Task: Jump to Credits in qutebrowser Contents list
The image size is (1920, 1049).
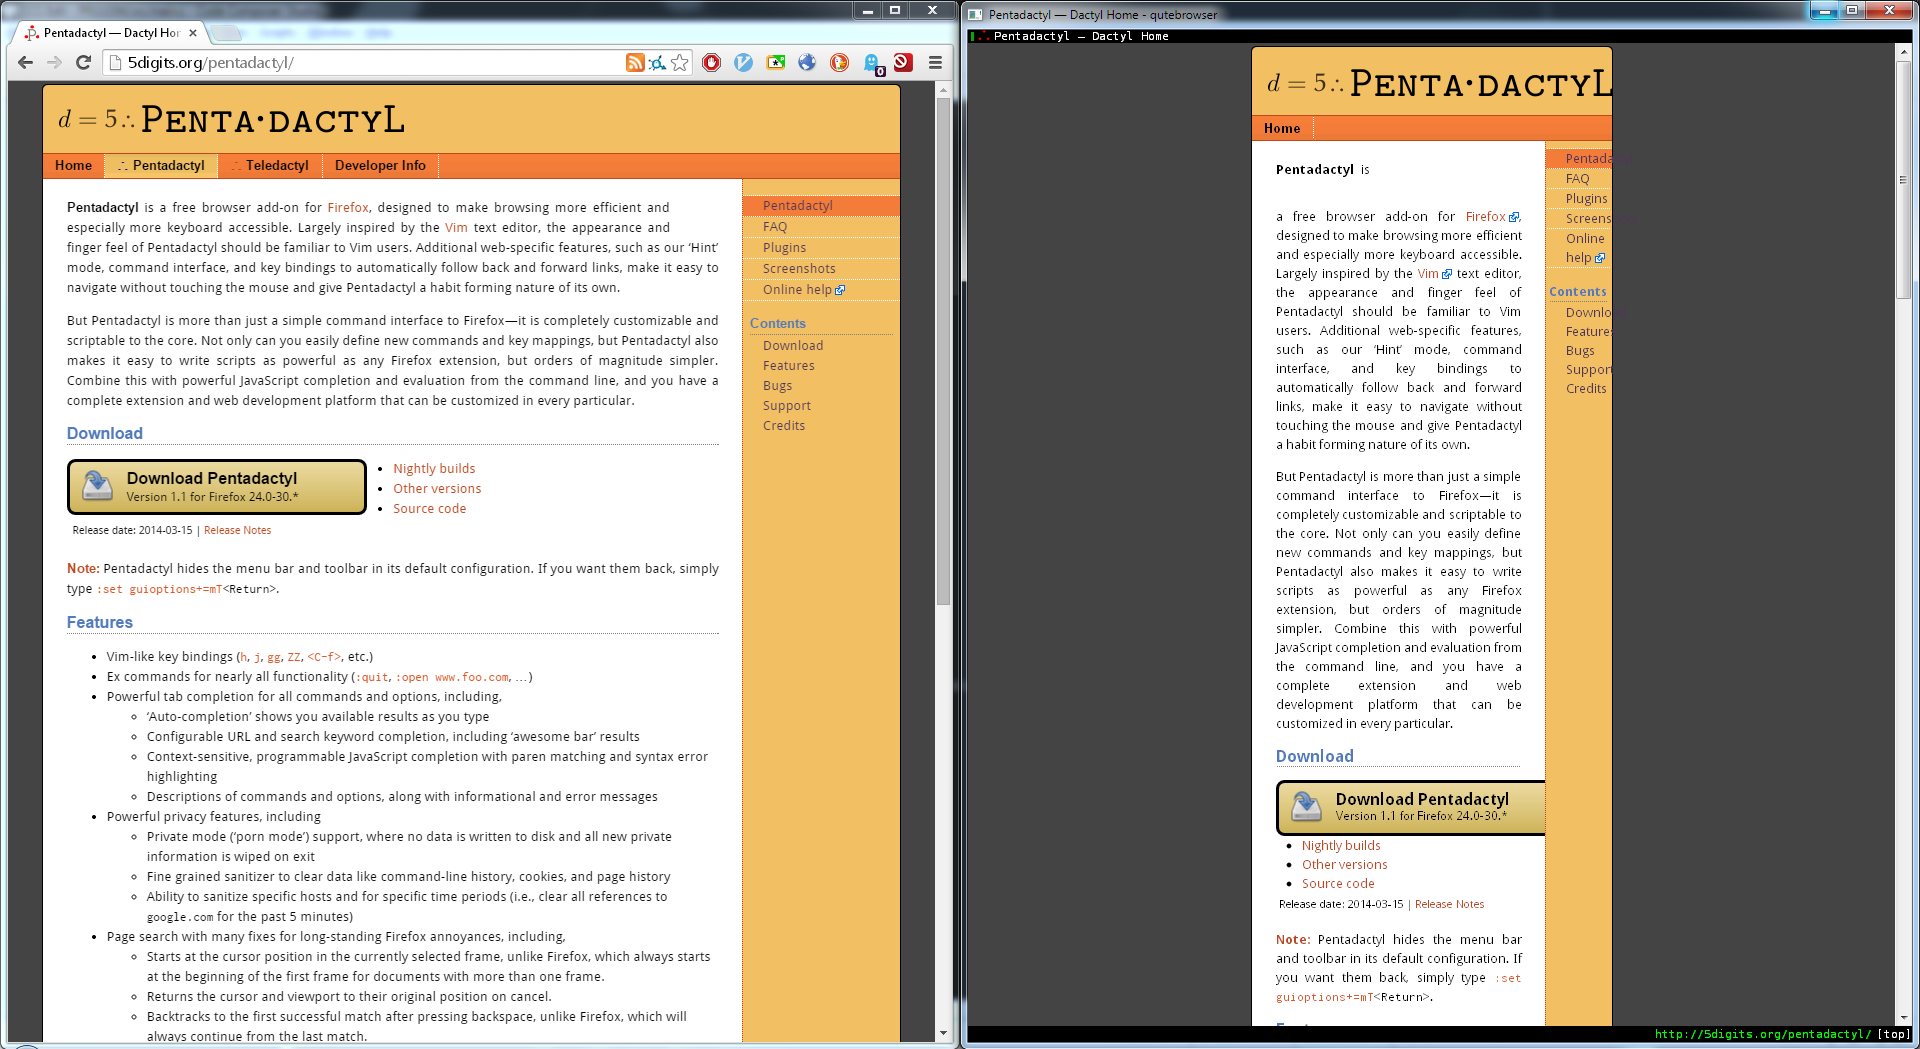Action: click(1586, 388)
